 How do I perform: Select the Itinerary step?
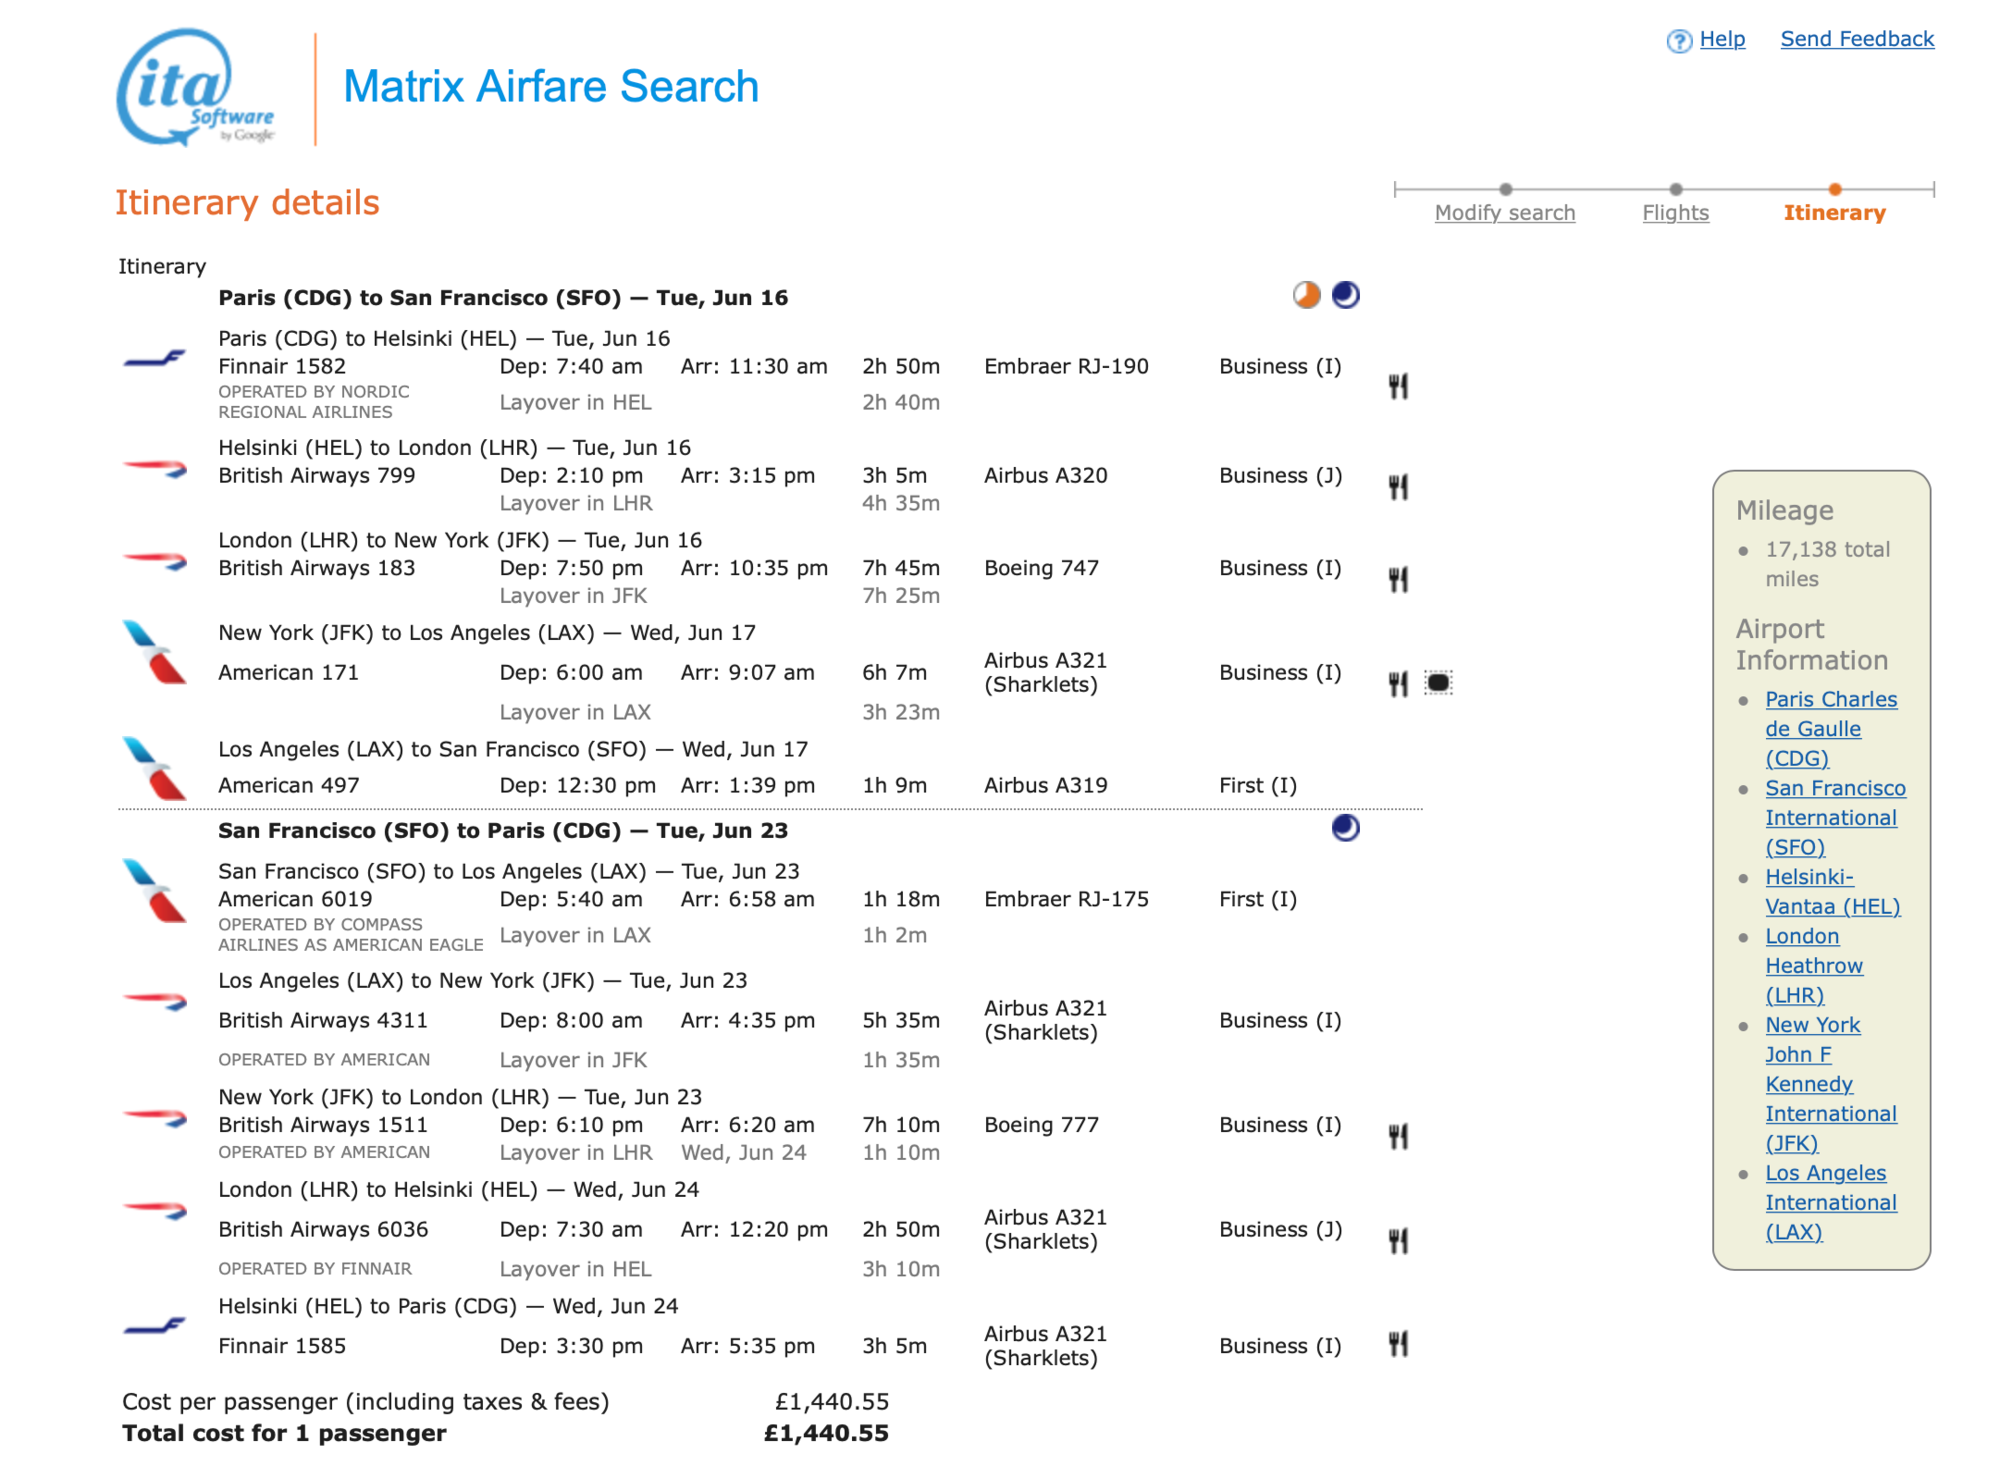tap(1835, 213)
